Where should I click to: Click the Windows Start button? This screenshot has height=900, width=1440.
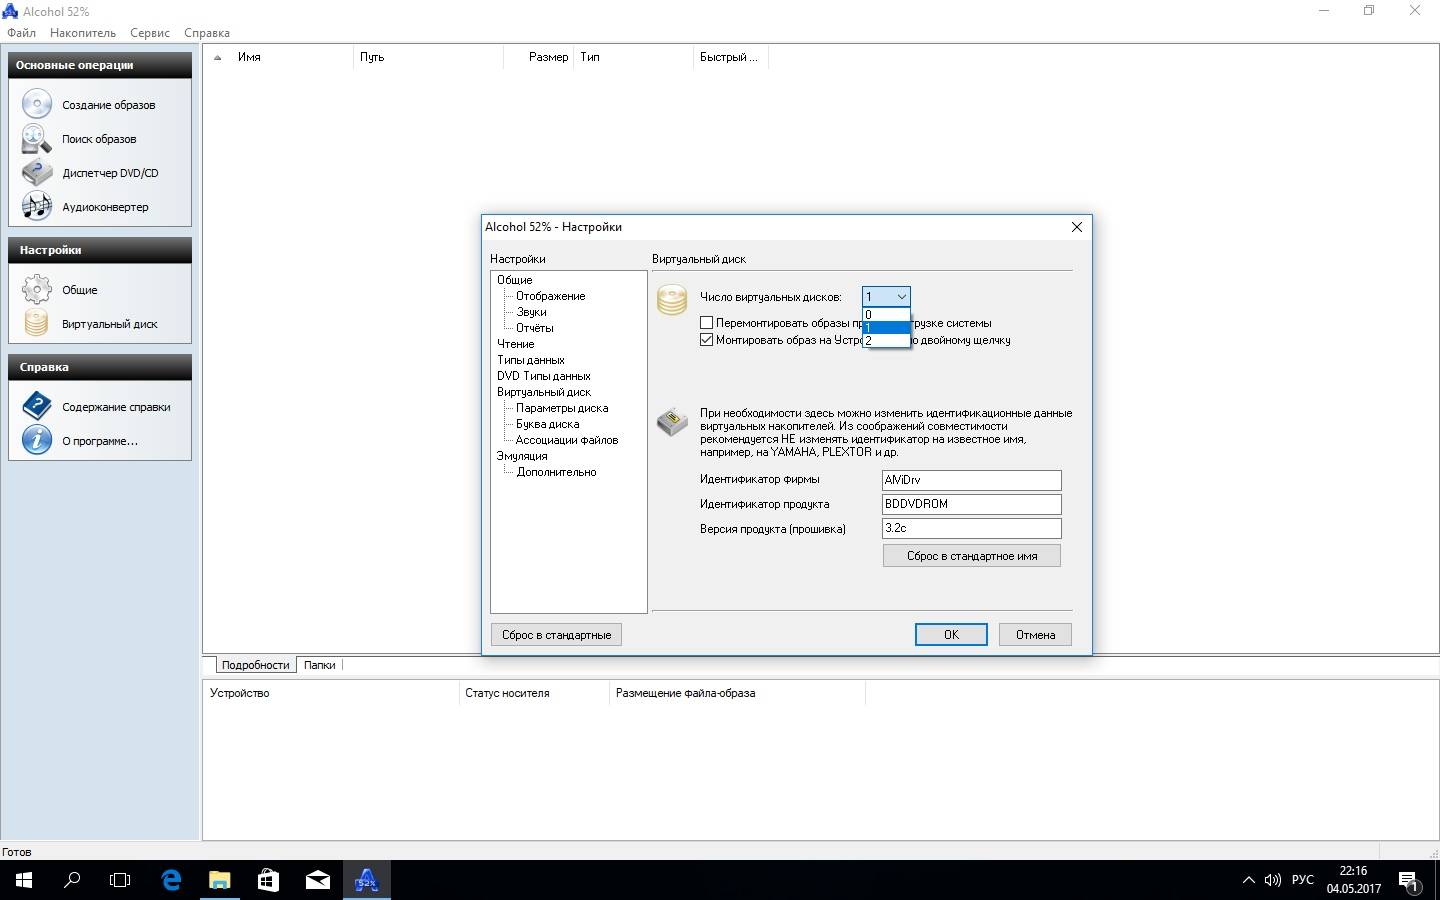(24, 880)
